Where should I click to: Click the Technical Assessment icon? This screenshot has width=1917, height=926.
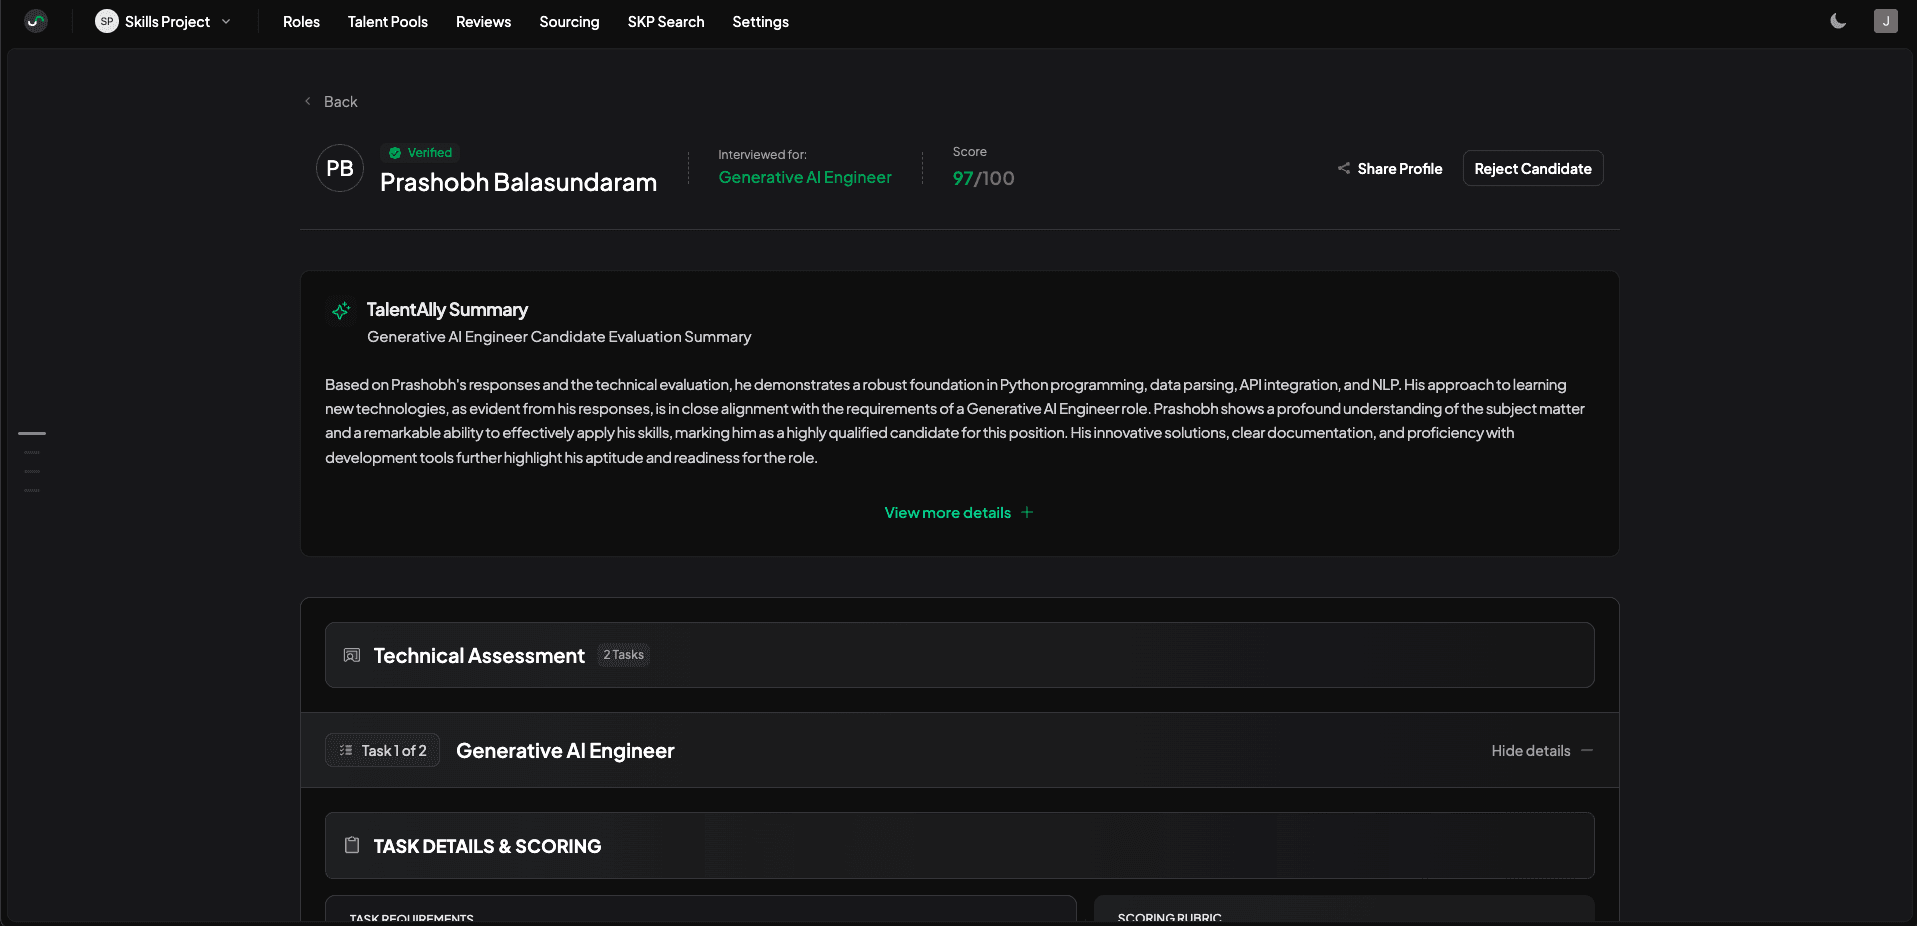pyautogui.click(x=352, y=655)
